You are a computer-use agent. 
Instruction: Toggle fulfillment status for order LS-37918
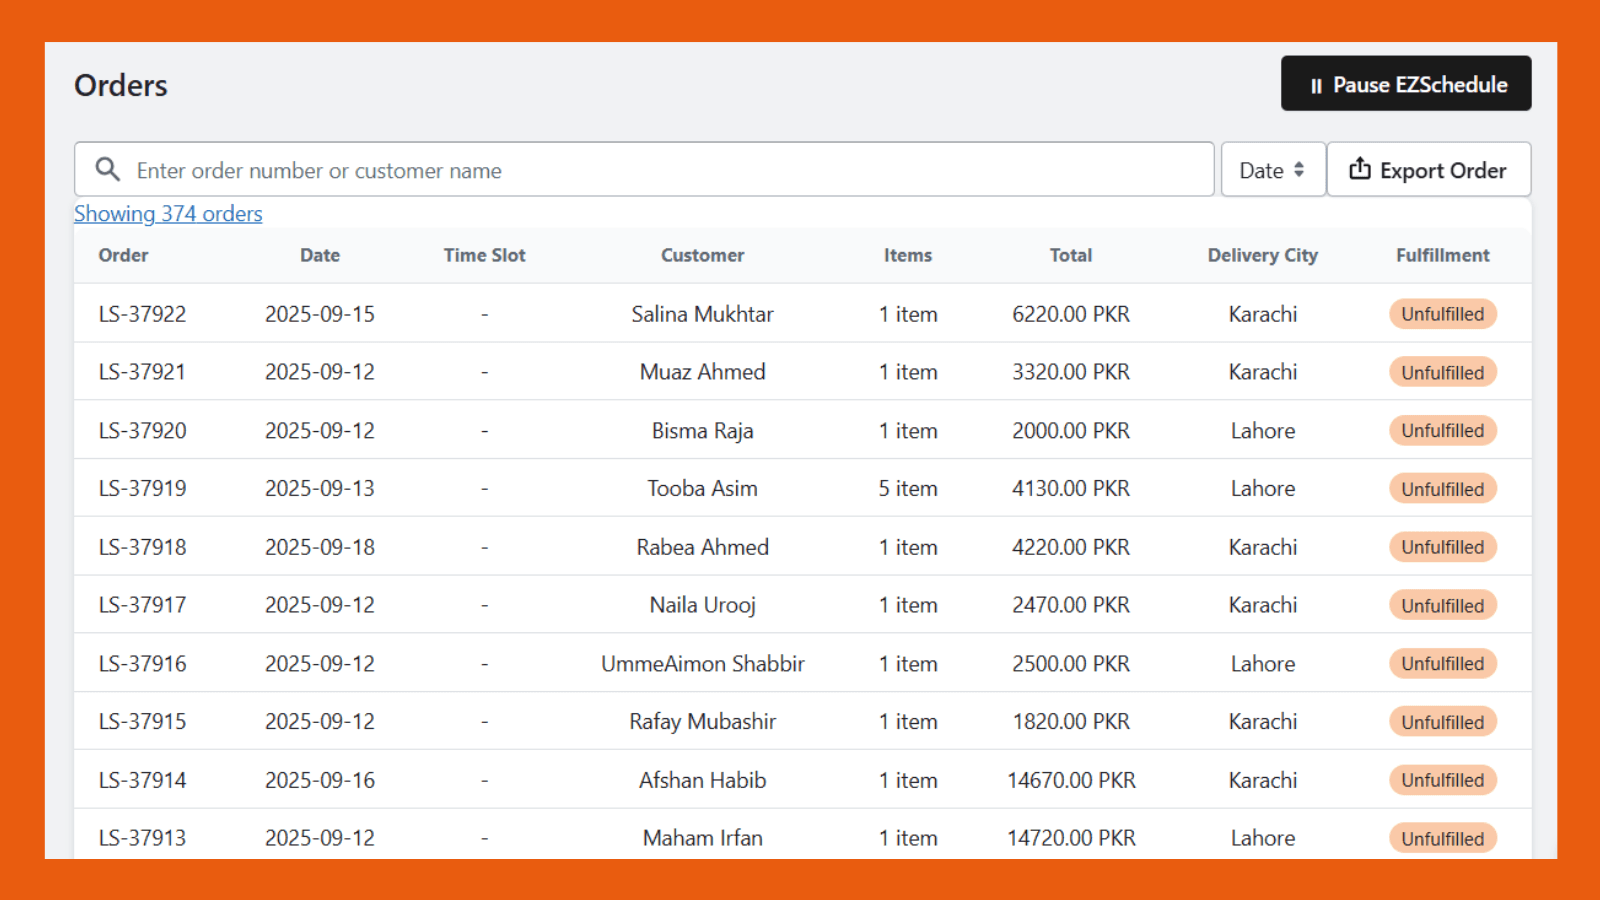(x=1442, y=547)
